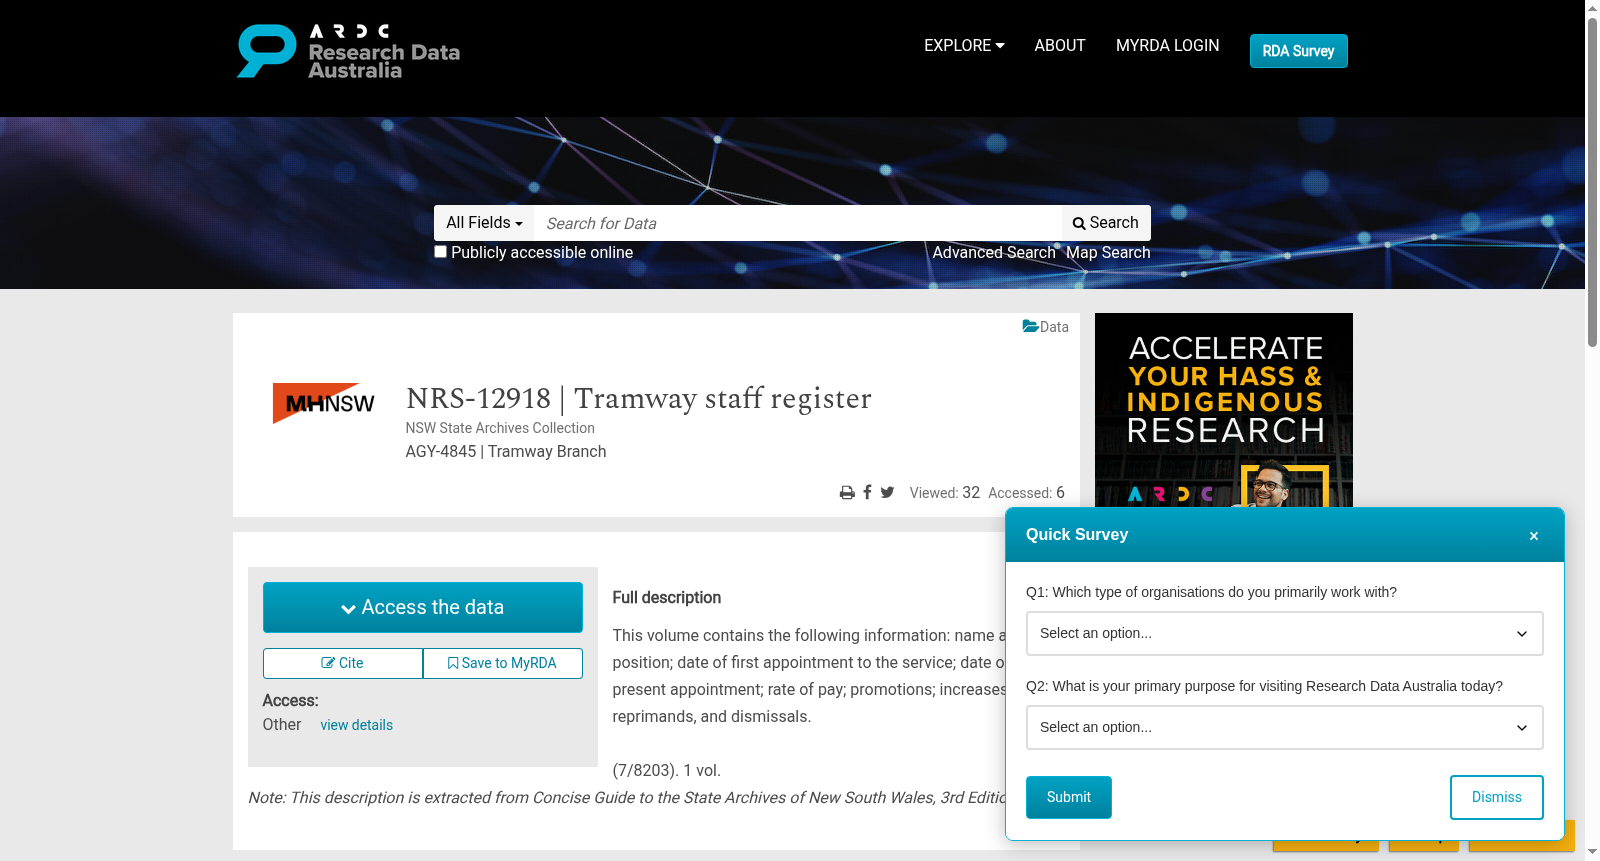Click the record title NRS-12918
Screen dimensions: 1600x861
tap(639, 399)
